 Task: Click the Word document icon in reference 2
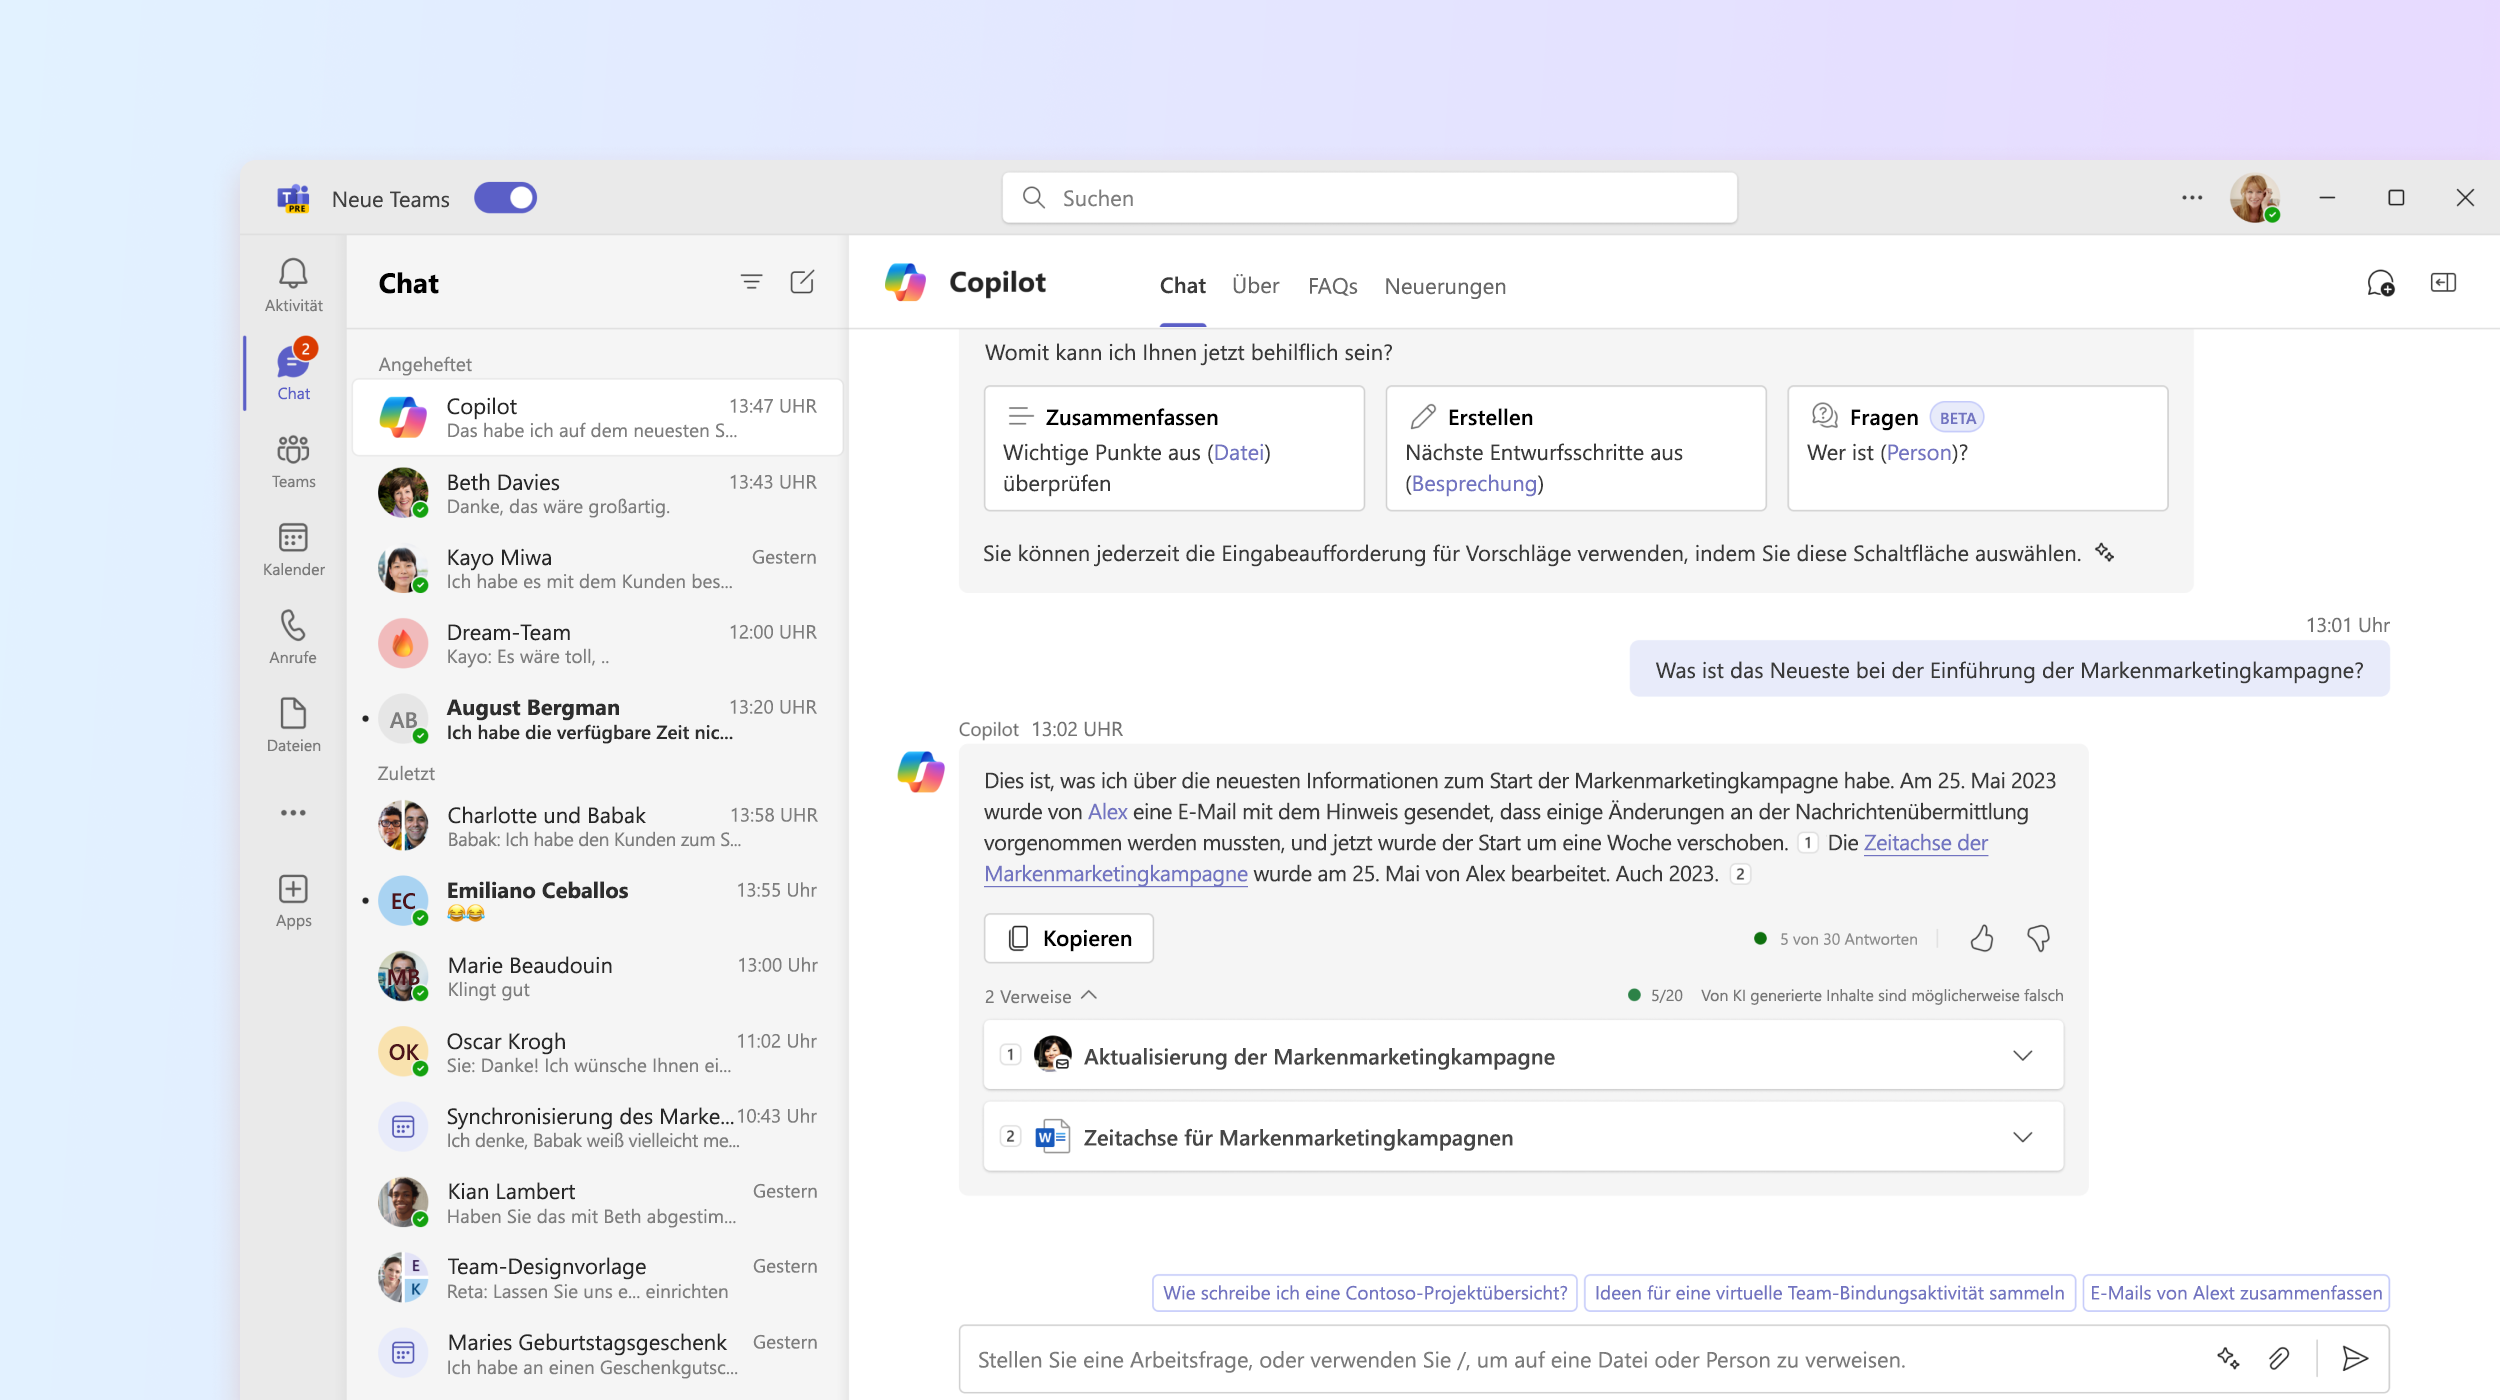pos(1052,1137)
